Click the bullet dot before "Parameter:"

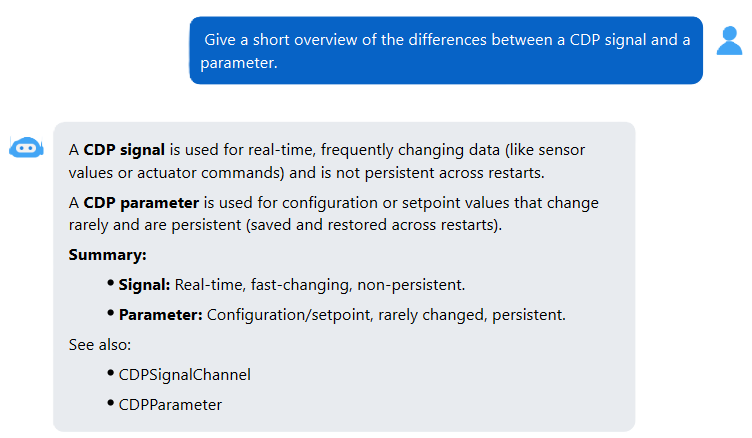(x=110, y=313)
